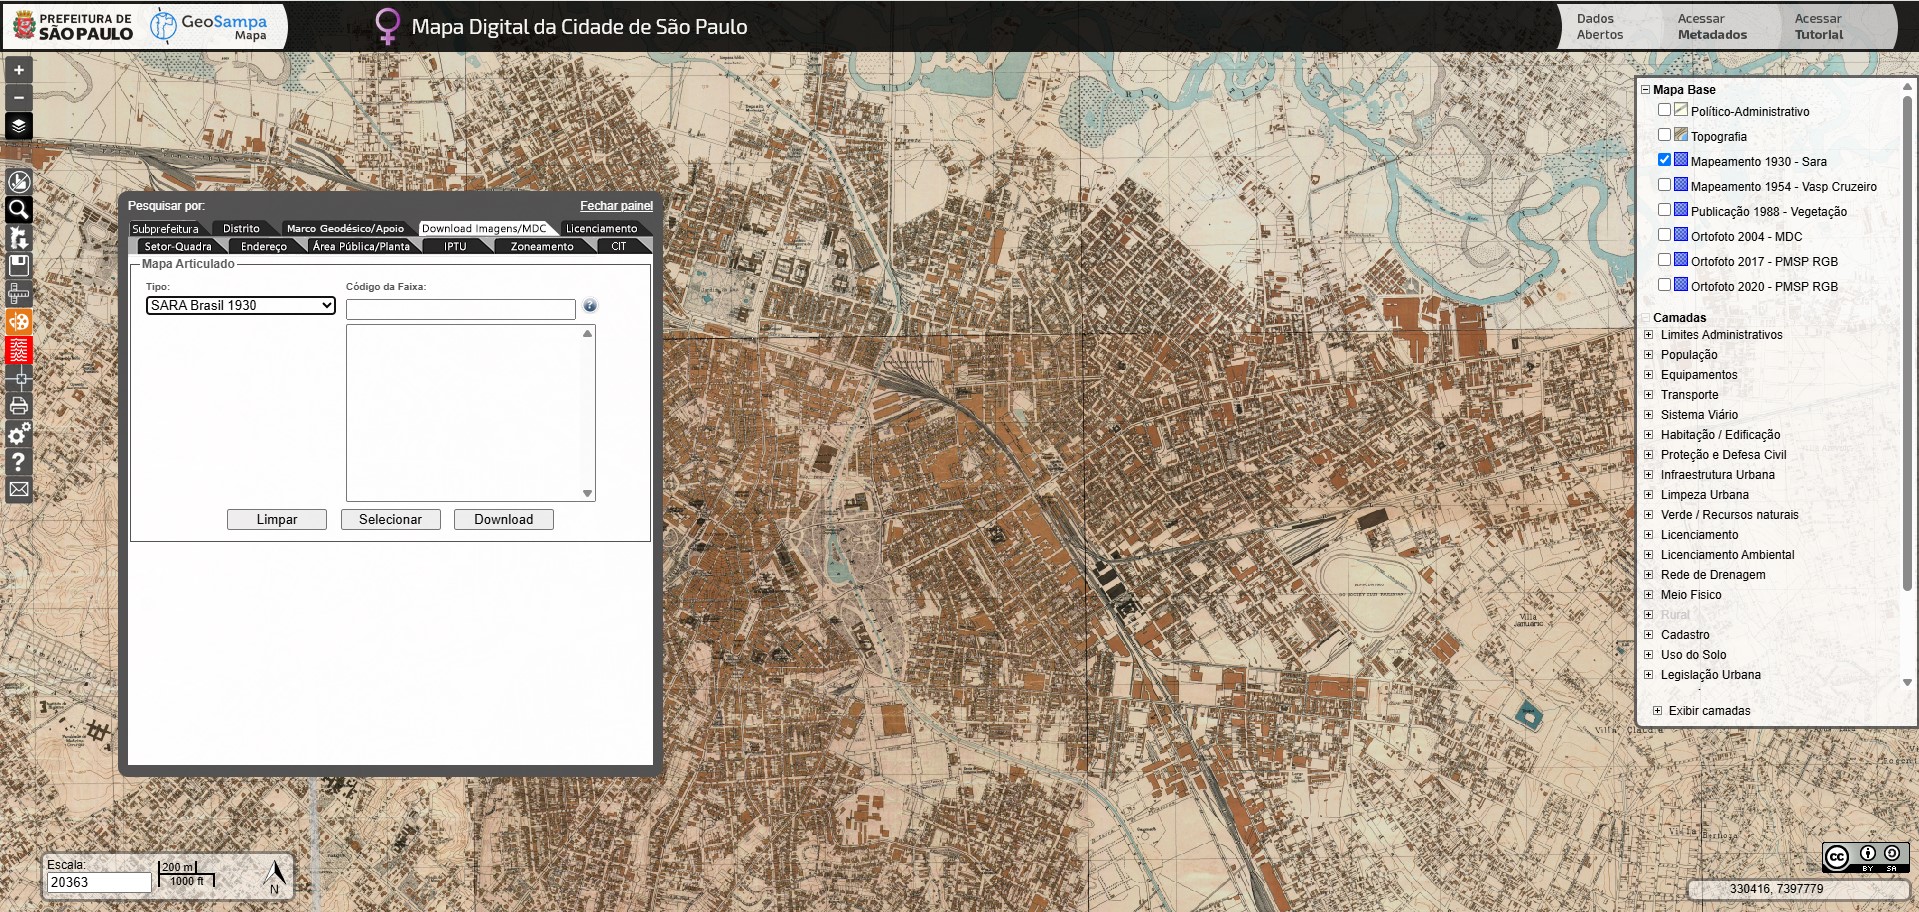This screenshot has width=1919, height=912.
Task: Toggle the layers panel icon
Action: pos(19,126)
